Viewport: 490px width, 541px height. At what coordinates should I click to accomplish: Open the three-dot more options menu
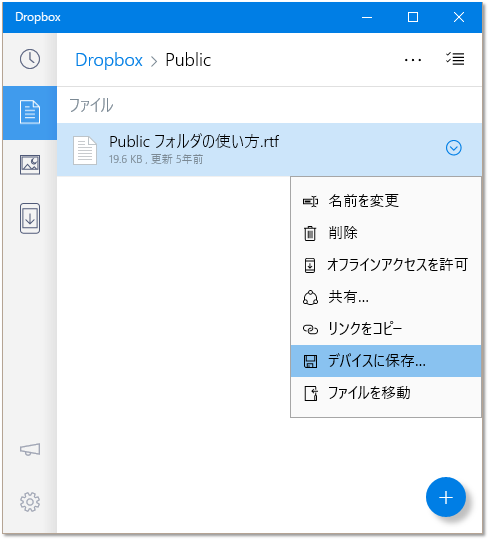tap(413, 60)
